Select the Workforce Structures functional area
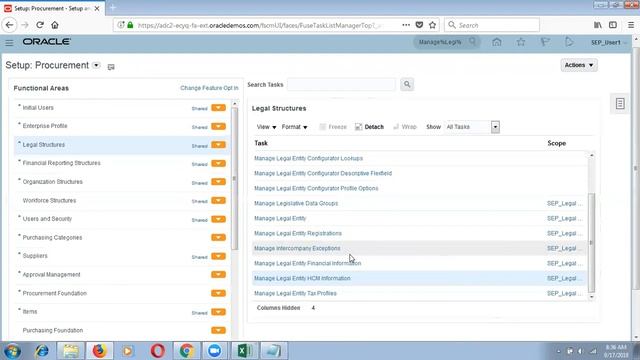The height and width of the screenshot is (360, 640). coord(49,200)
